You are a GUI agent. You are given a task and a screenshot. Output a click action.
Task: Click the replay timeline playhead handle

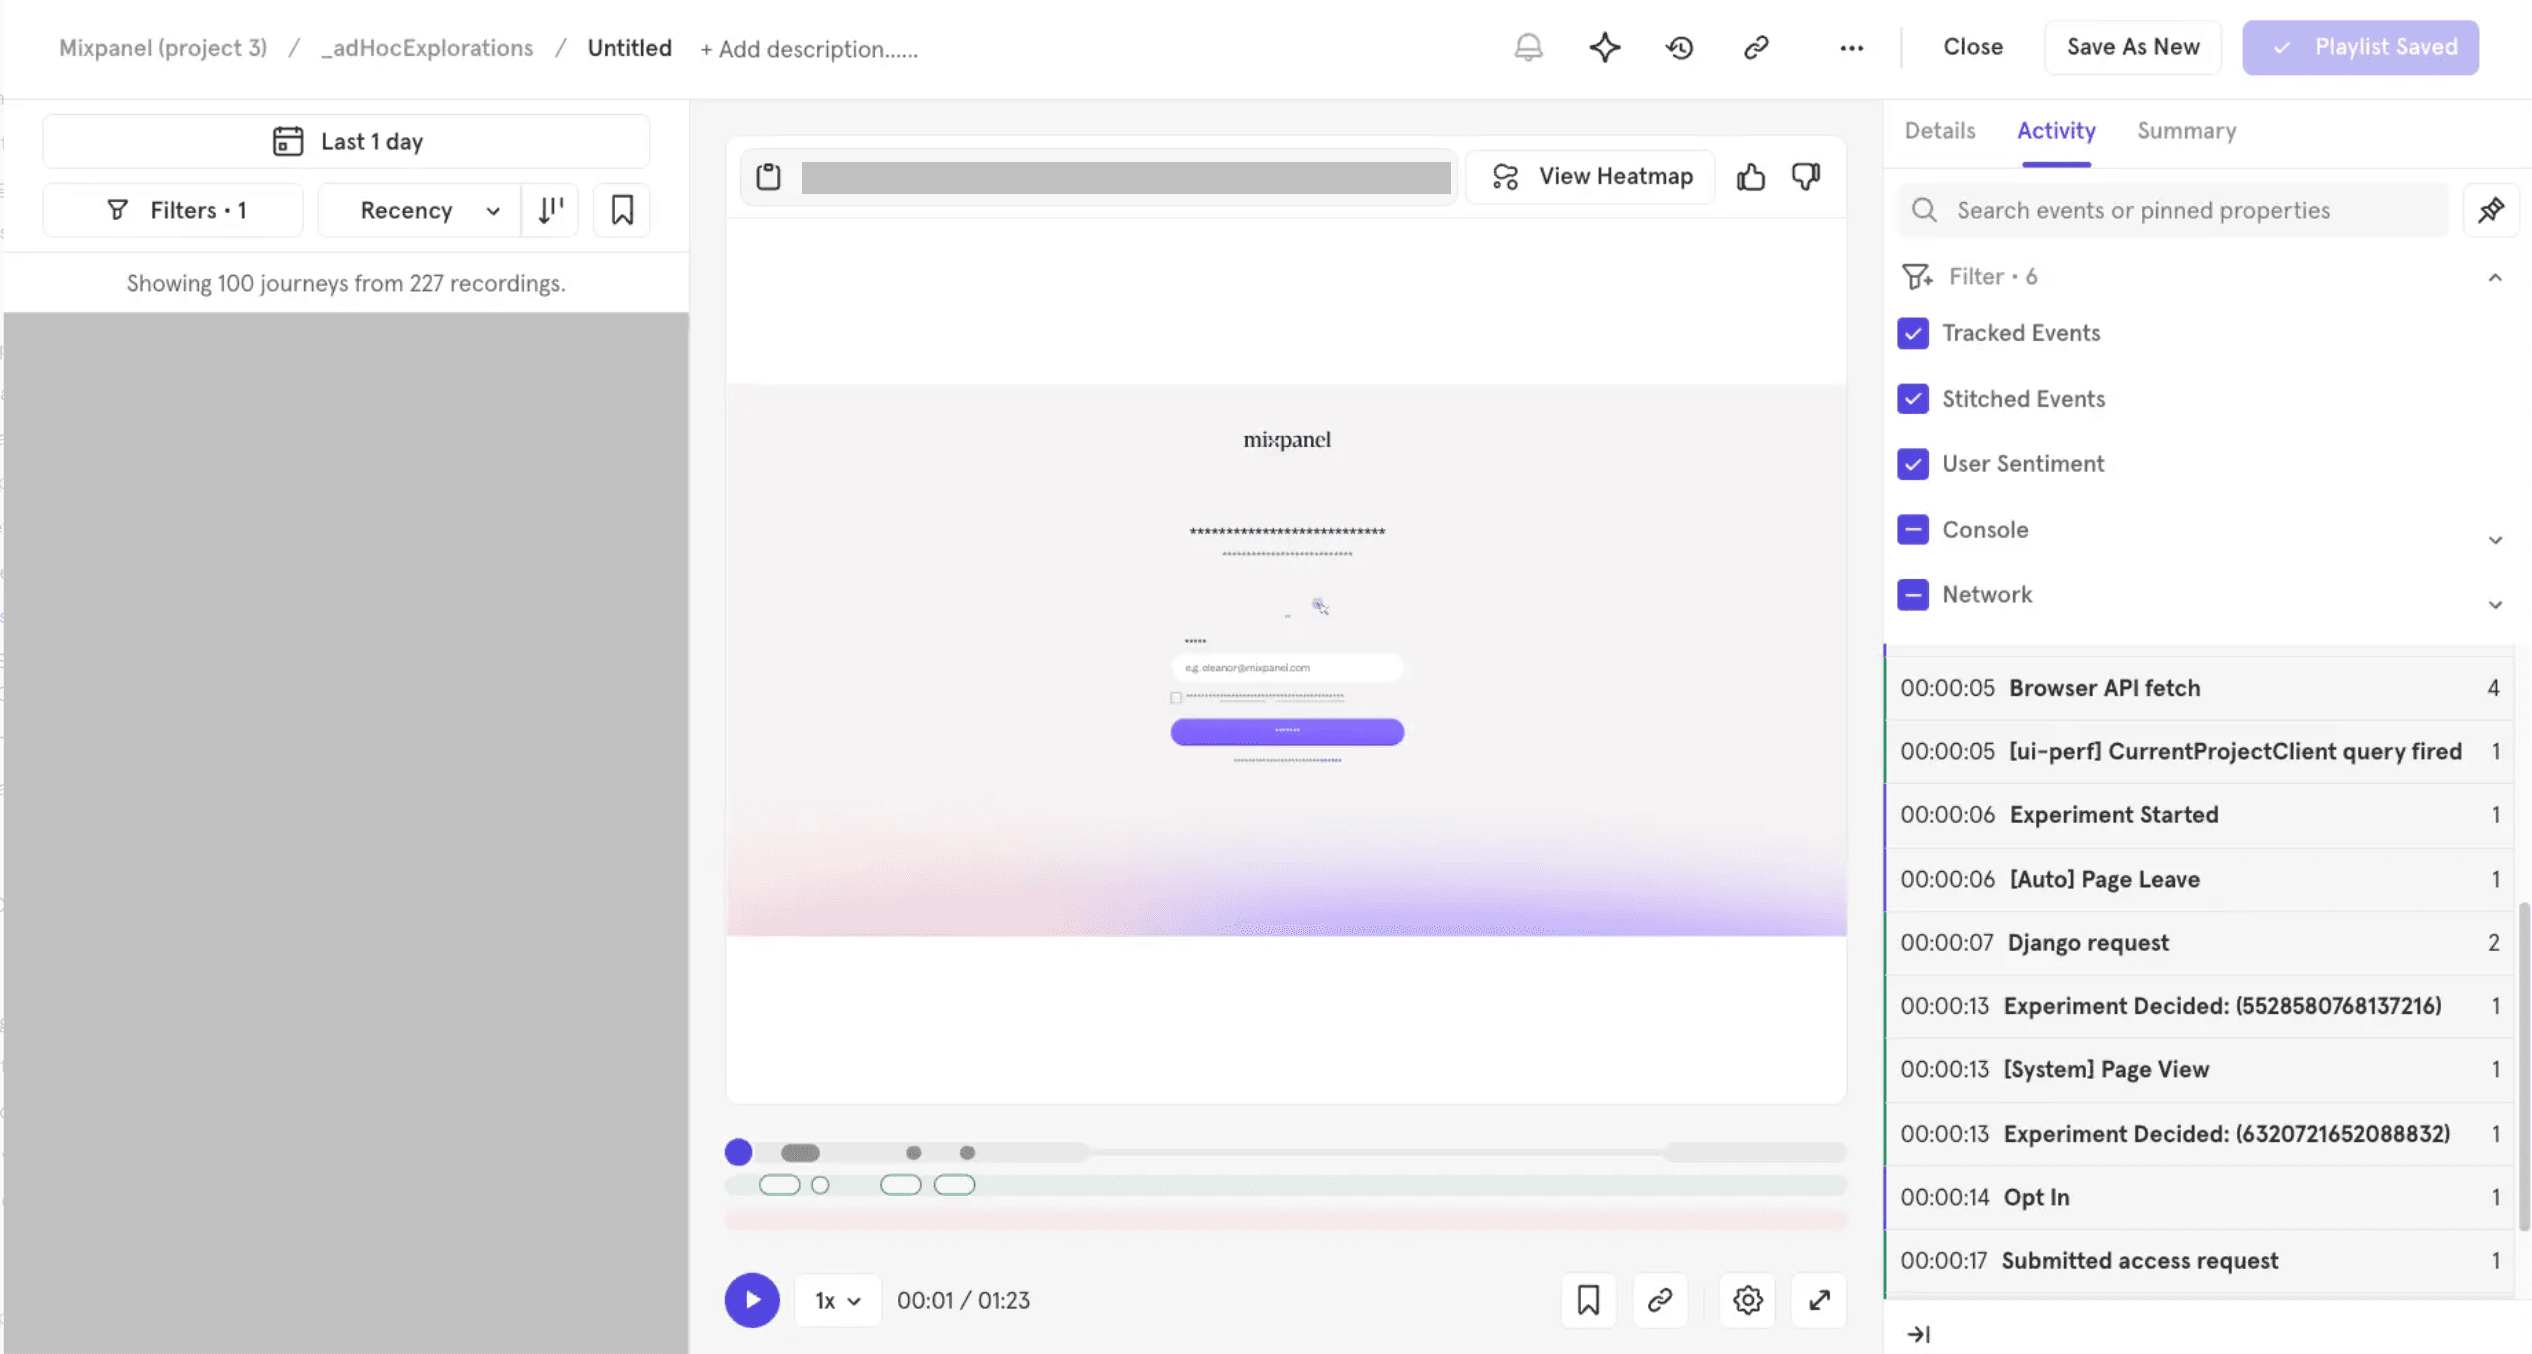[x=738, y=1152]
